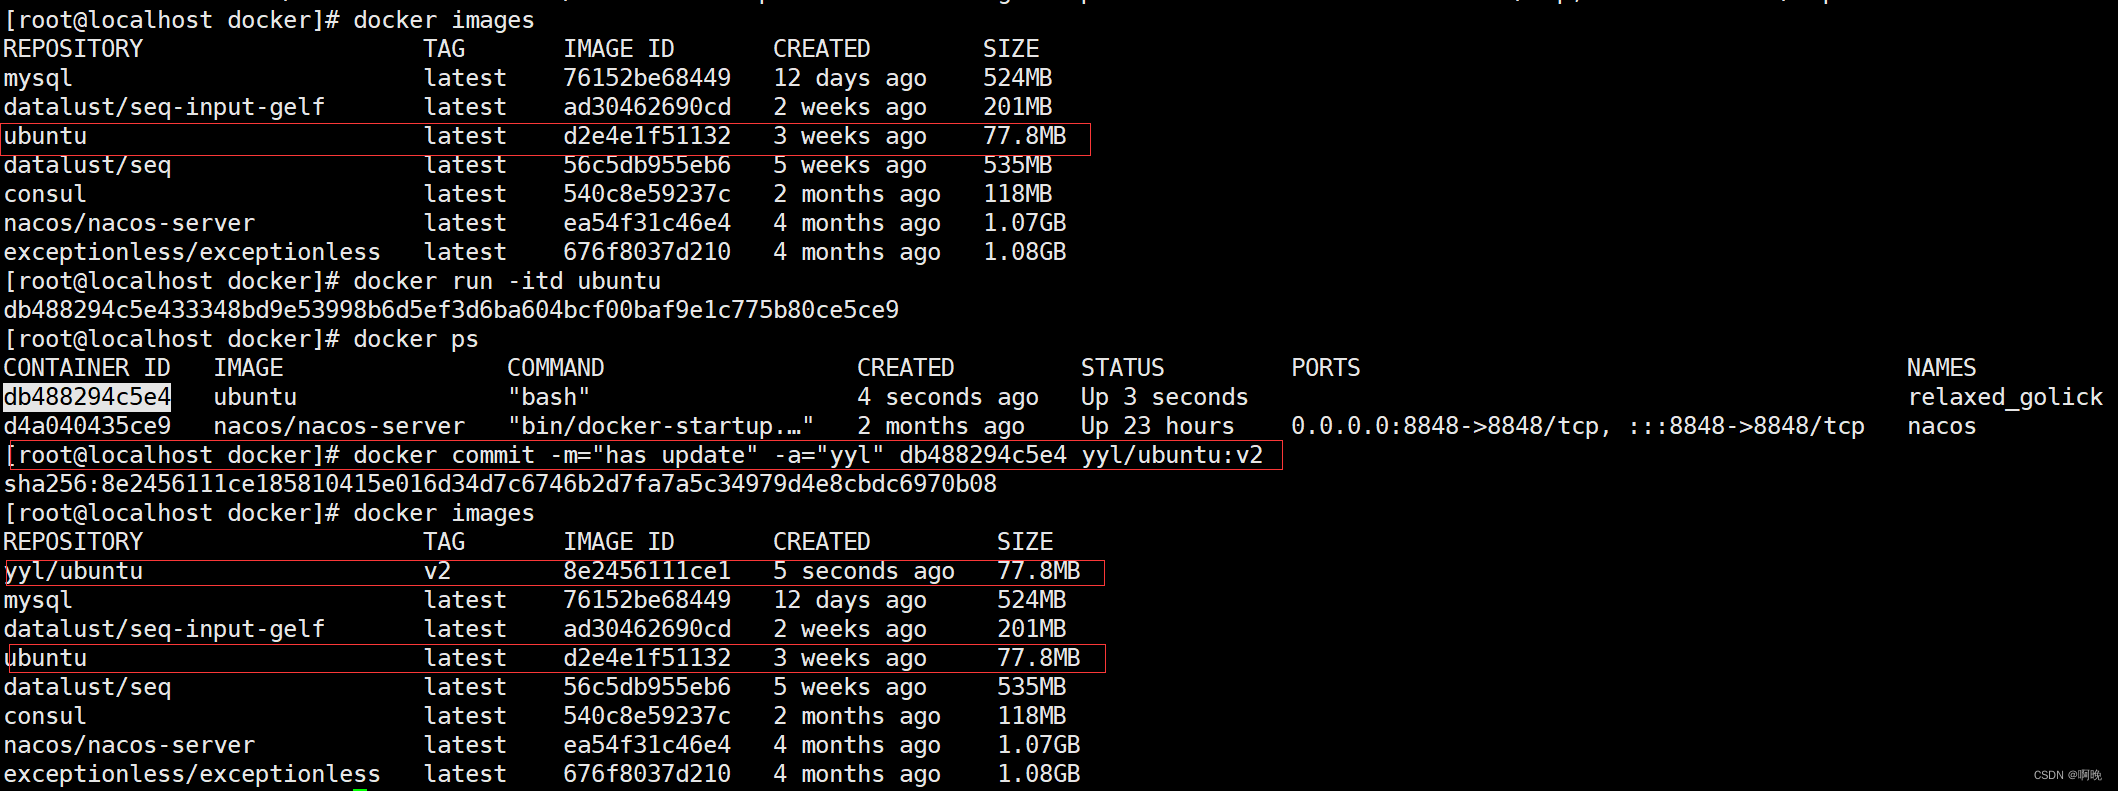Click image ID ea54f31c46e4 in first listing

(x=647, y=223)
